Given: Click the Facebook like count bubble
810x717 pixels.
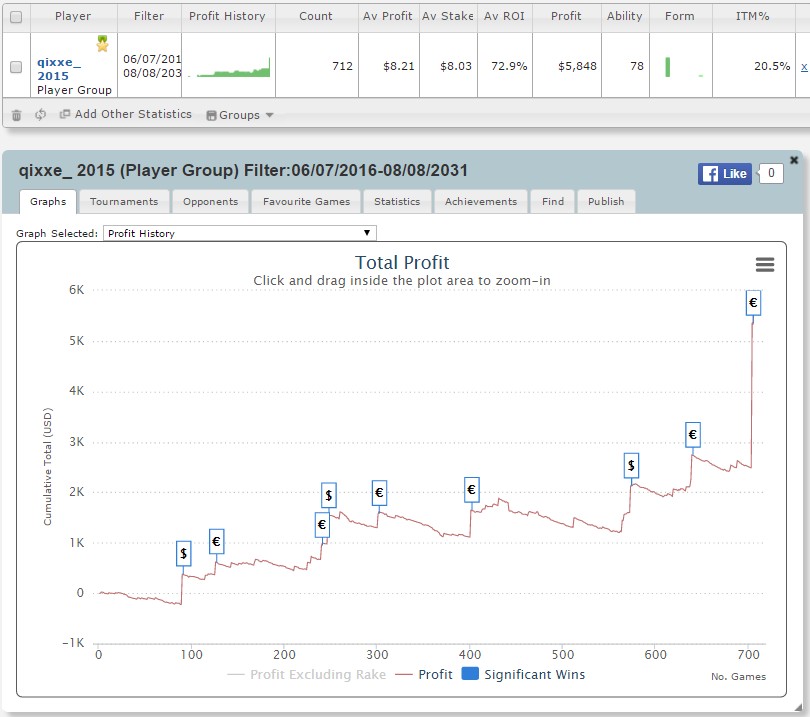Looking at the screenshot, I should [771, 173].
